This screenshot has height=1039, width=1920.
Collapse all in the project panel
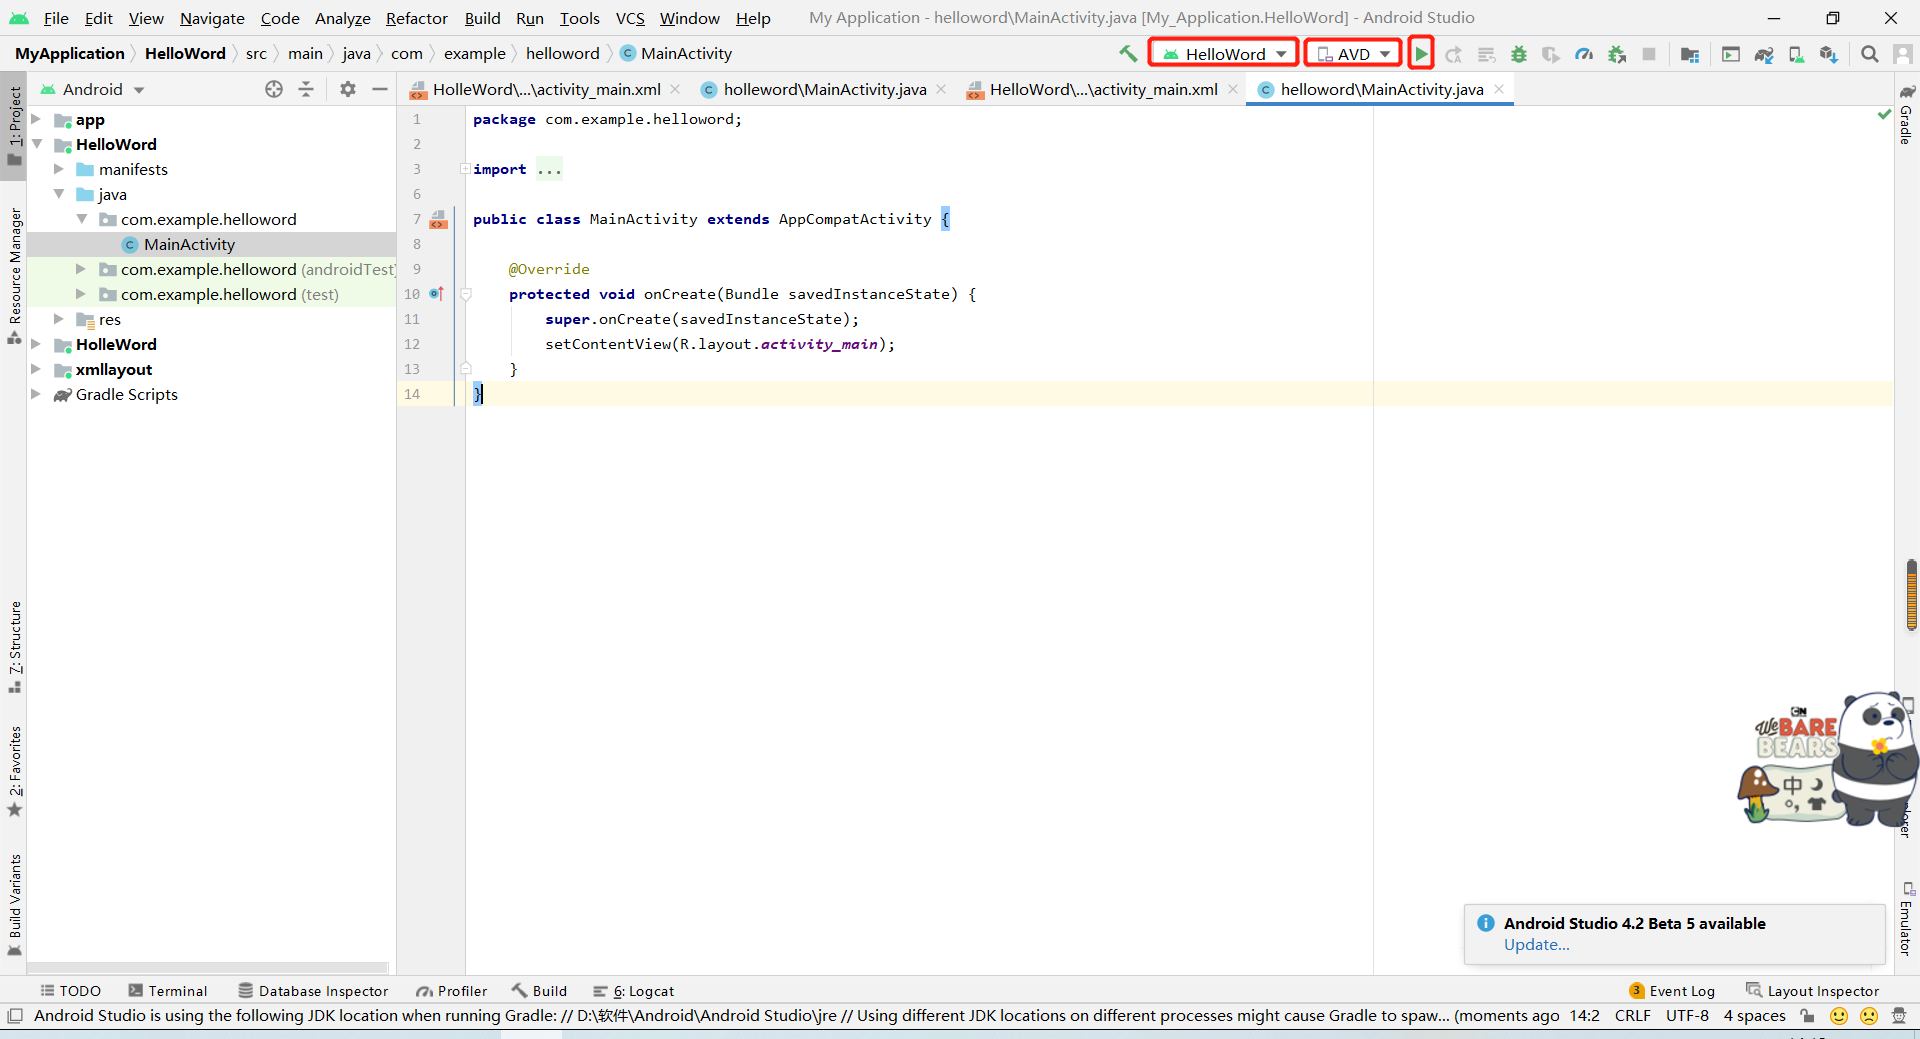[x=306, y=89]
